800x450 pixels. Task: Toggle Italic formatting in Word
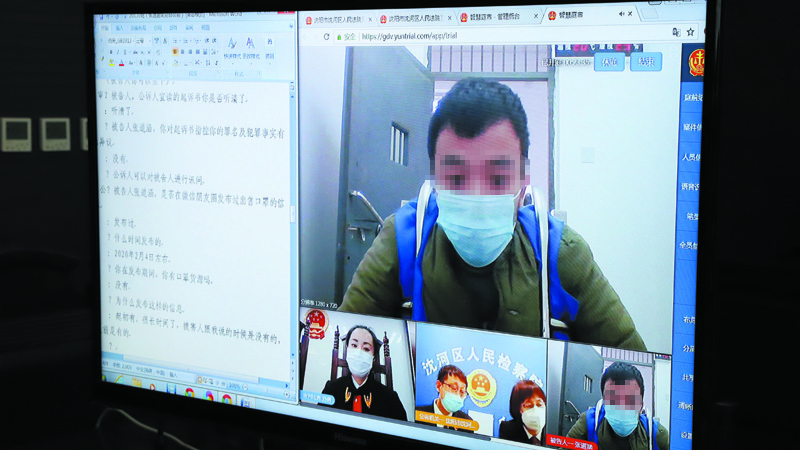[x=118, y=52]
